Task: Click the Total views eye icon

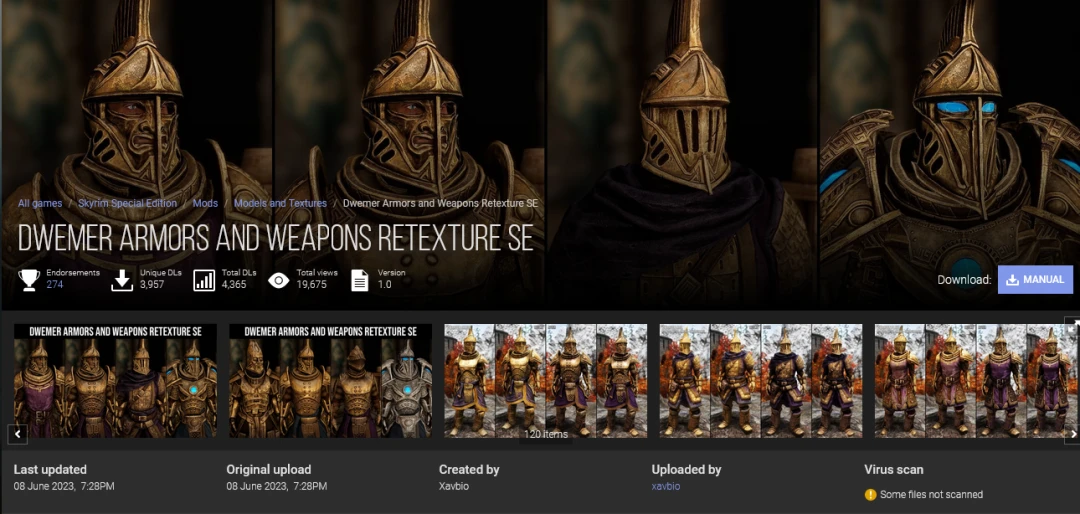Action: point(278,280)
